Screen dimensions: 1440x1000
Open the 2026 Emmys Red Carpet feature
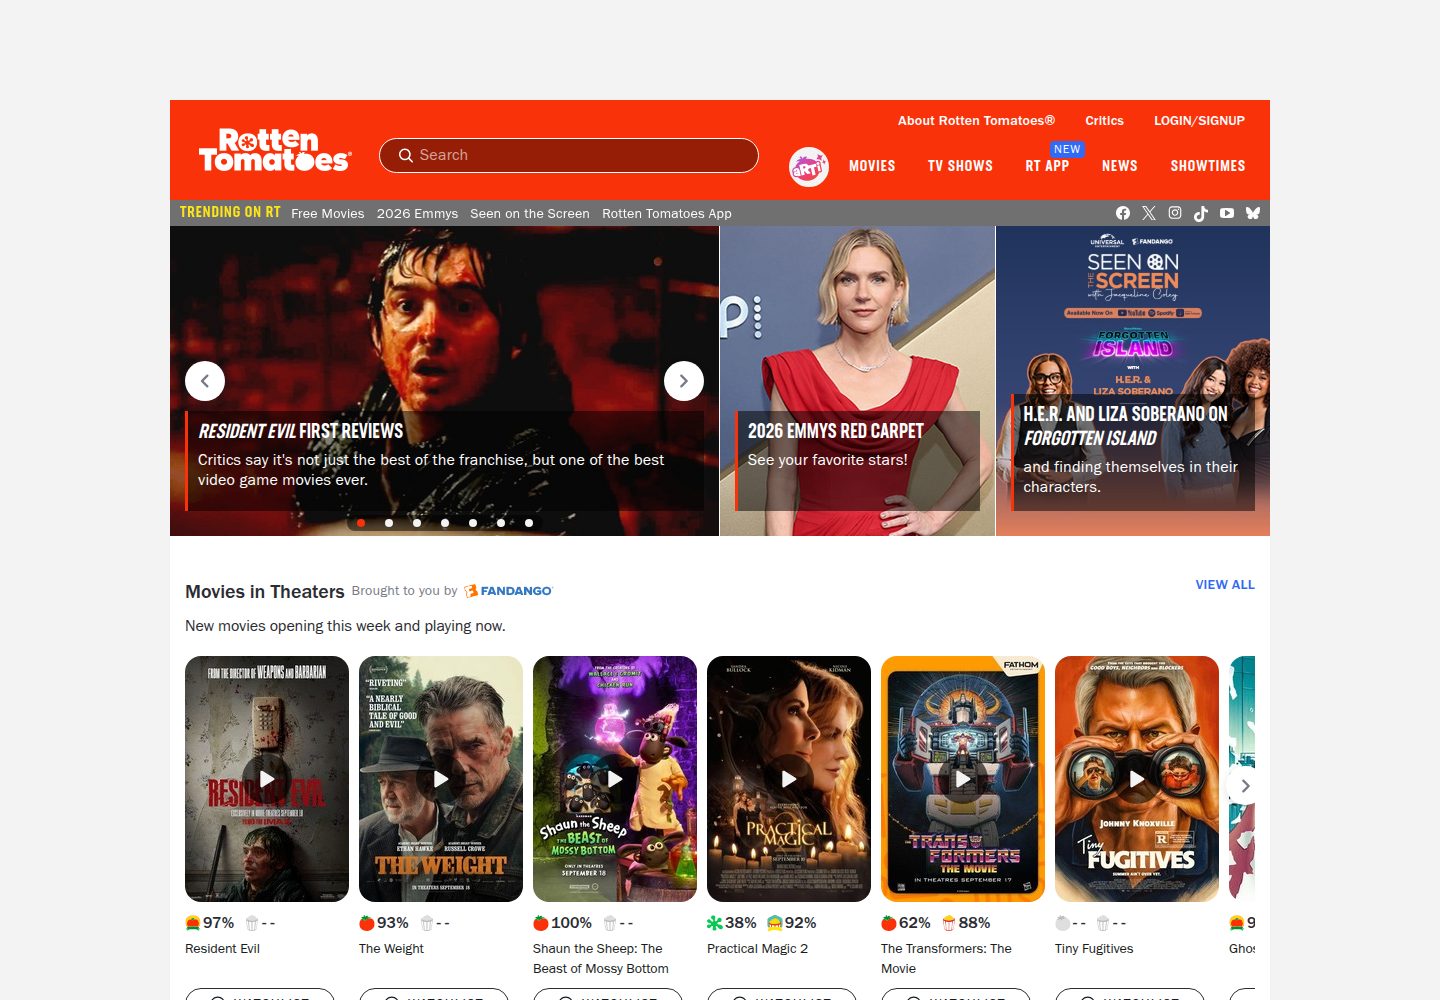(857, 381)
